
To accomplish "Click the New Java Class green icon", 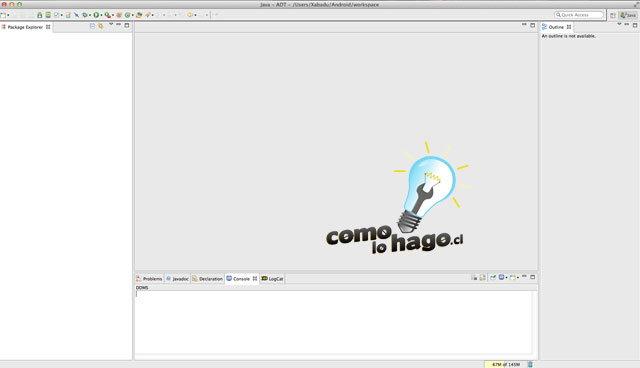I will click(x=127, y=15).
